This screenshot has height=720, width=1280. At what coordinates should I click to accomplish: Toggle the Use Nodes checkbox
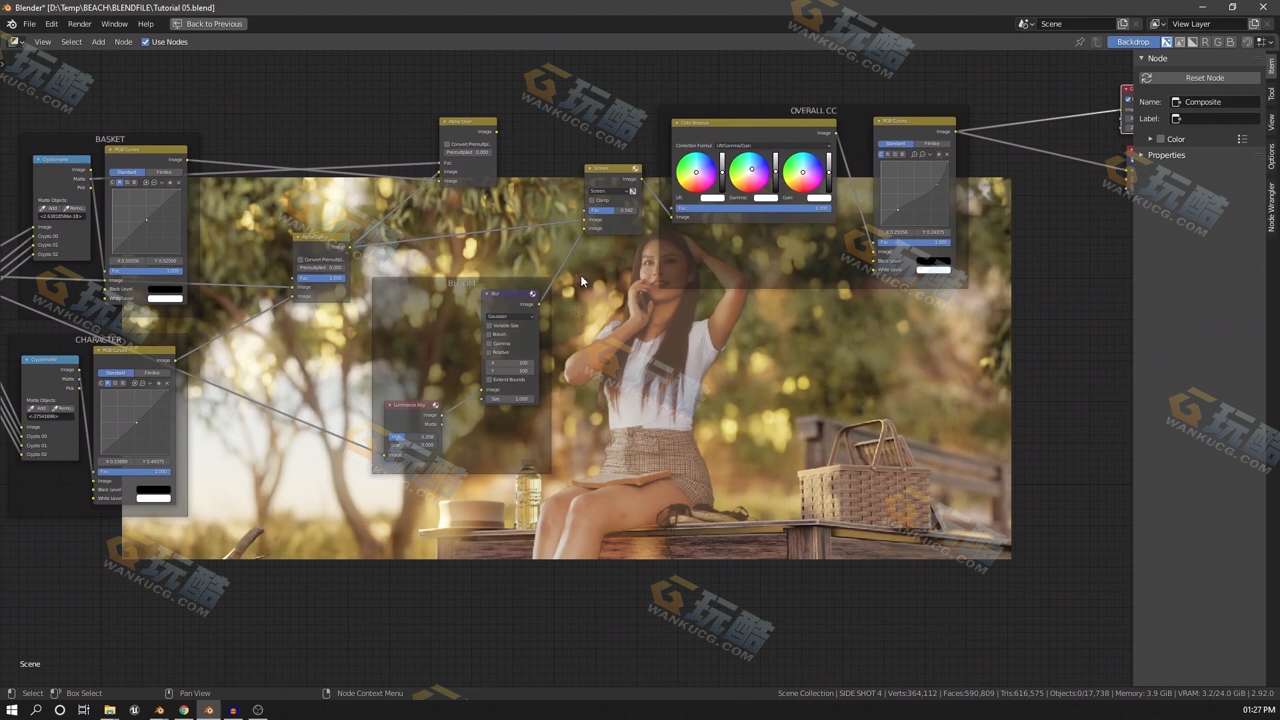pyautogui.click(x=146, y=42)
